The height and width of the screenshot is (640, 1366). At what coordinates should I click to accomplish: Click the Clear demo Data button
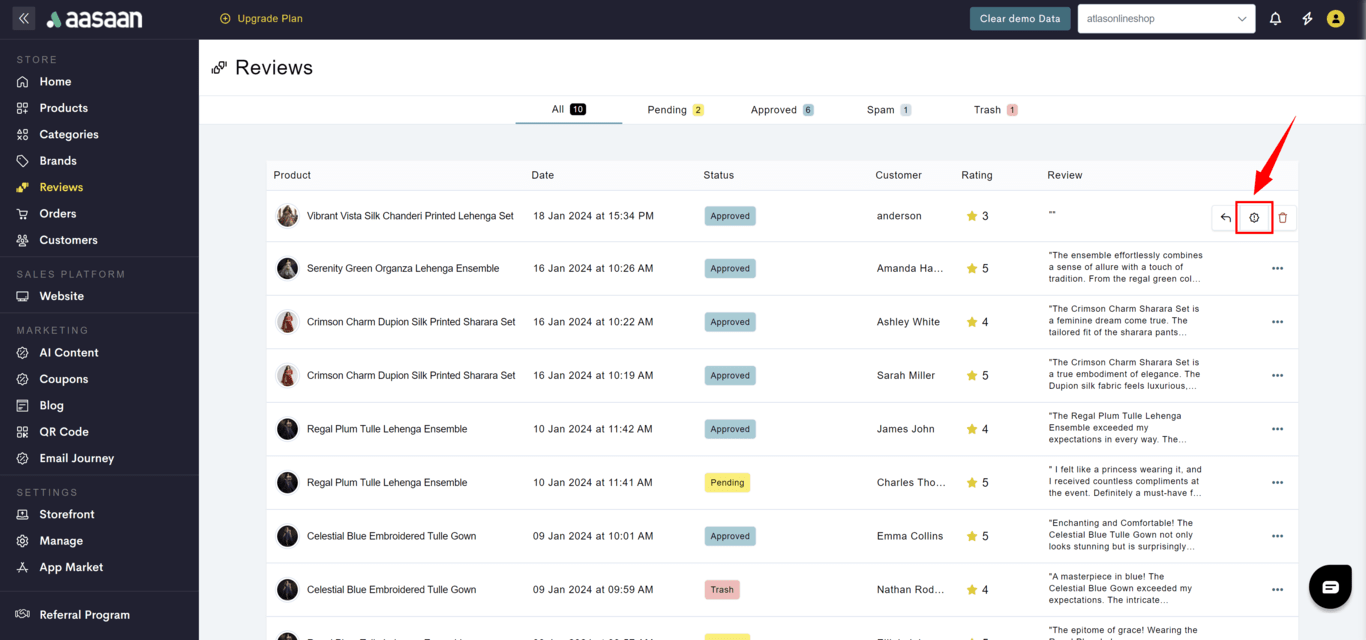[1020, 19]
